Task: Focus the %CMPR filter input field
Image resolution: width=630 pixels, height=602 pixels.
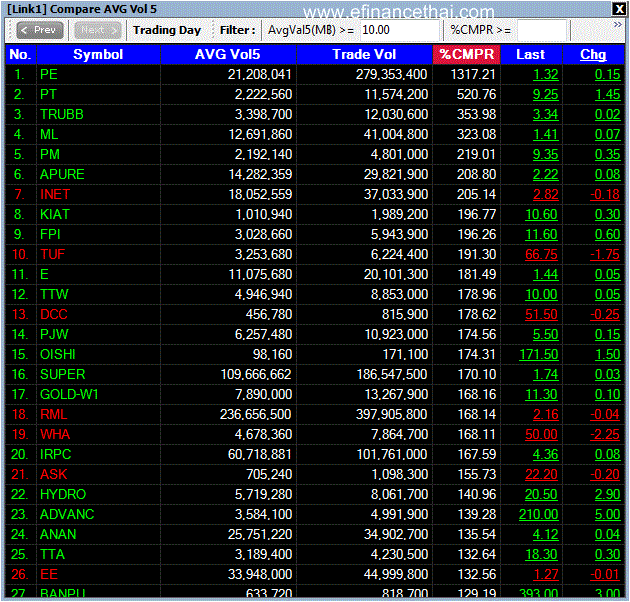Action: point(542,30)
